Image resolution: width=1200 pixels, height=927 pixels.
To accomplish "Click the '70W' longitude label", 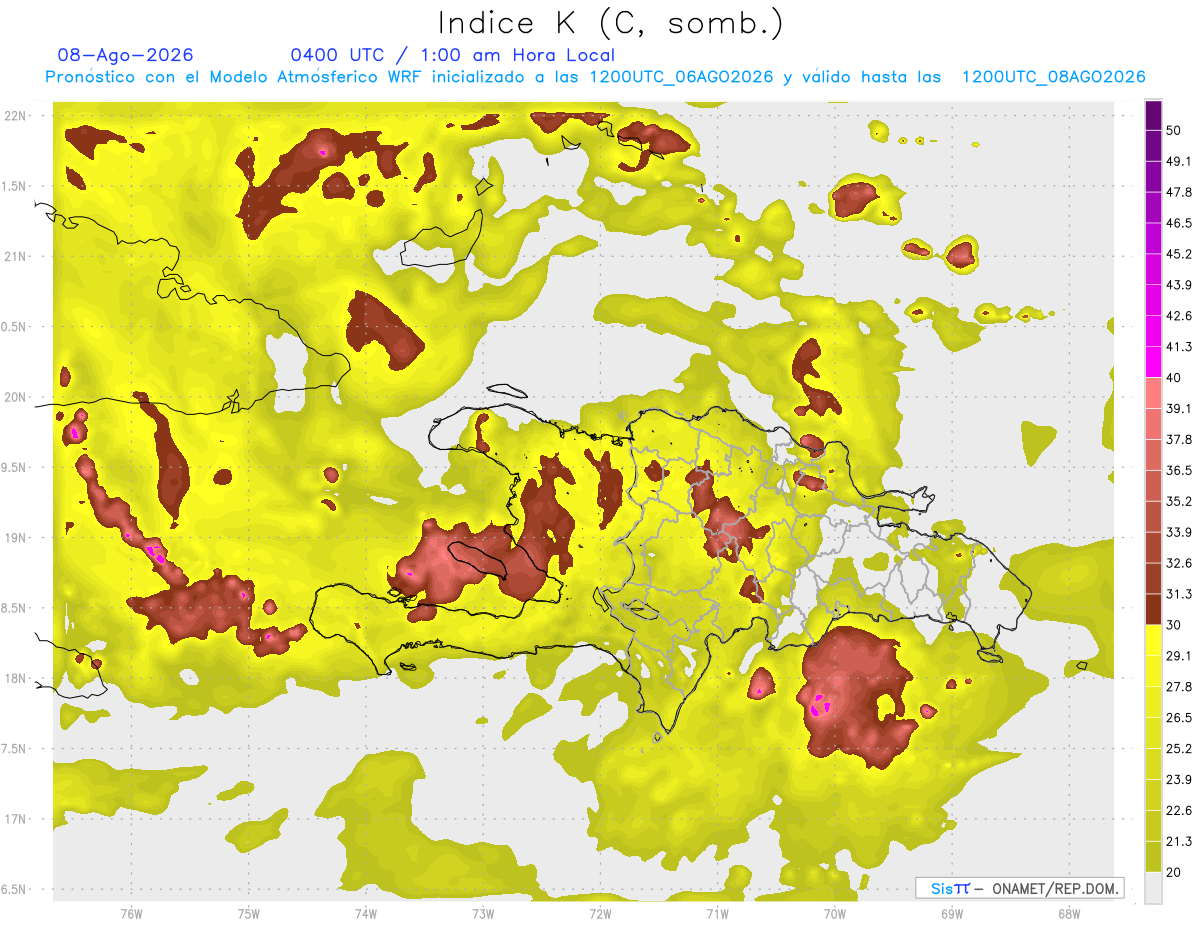I will [x=834, y=913].
